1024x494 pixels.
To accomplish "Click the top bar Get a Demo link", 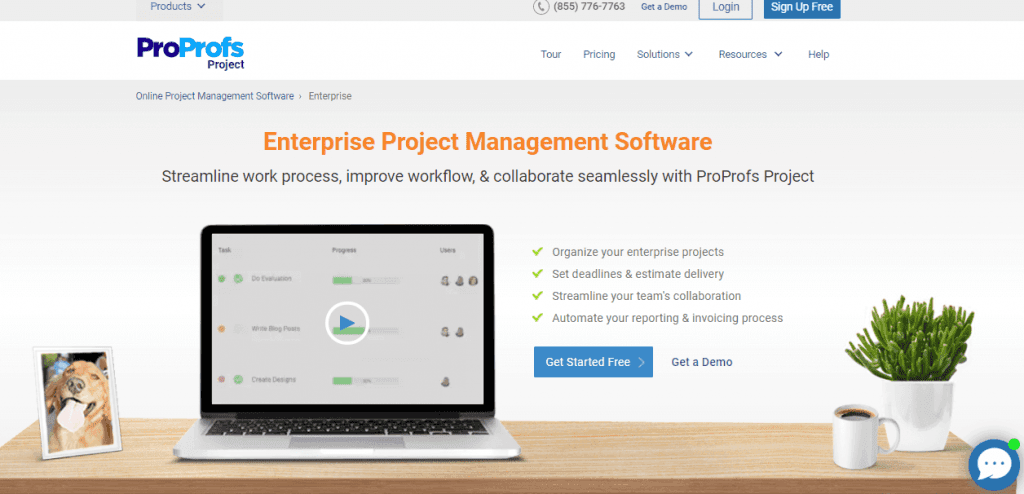I will tap(664, 7).
